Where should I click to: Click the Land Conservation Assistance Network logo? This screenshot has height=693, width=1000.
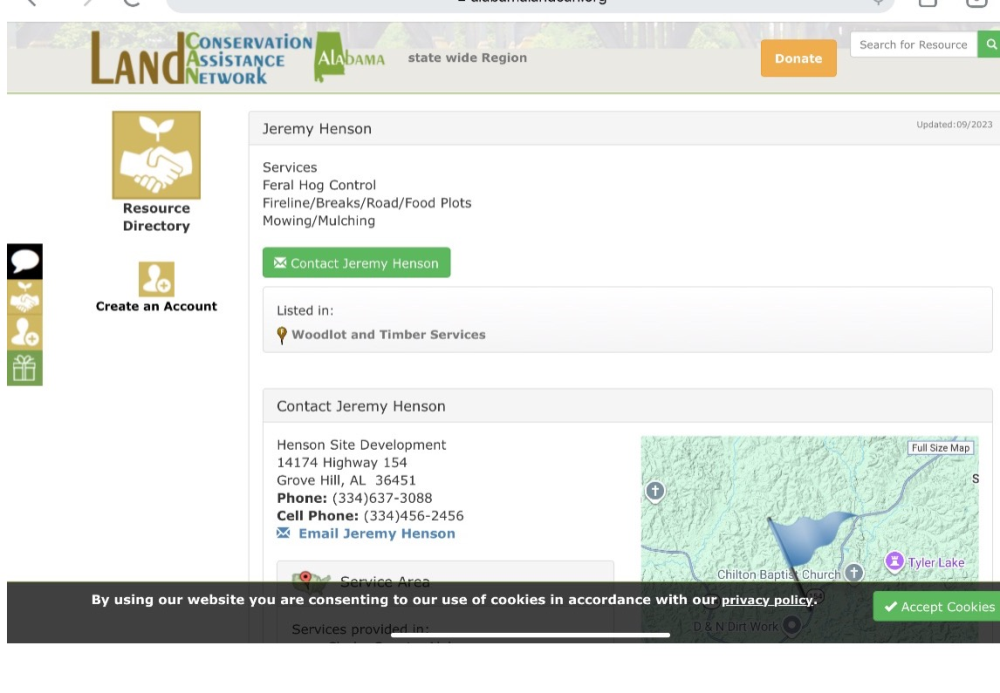(200, 59)
